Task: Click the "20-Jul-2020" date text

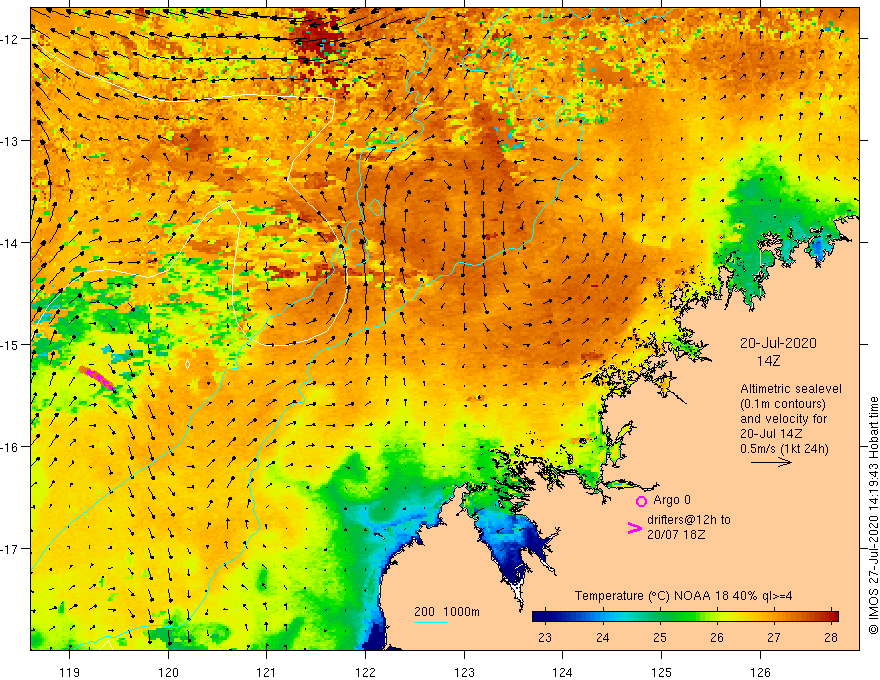Action: click(778, 343)
